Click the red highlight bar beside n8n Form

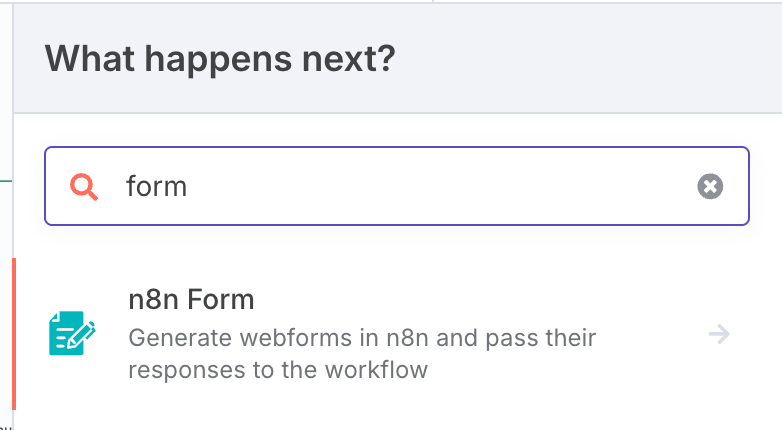(14, 334)
